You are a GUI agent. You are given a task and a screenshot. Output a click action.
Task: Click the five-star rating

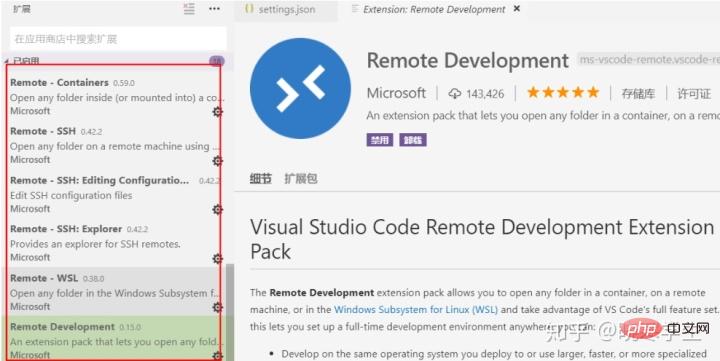click(563, 92)
